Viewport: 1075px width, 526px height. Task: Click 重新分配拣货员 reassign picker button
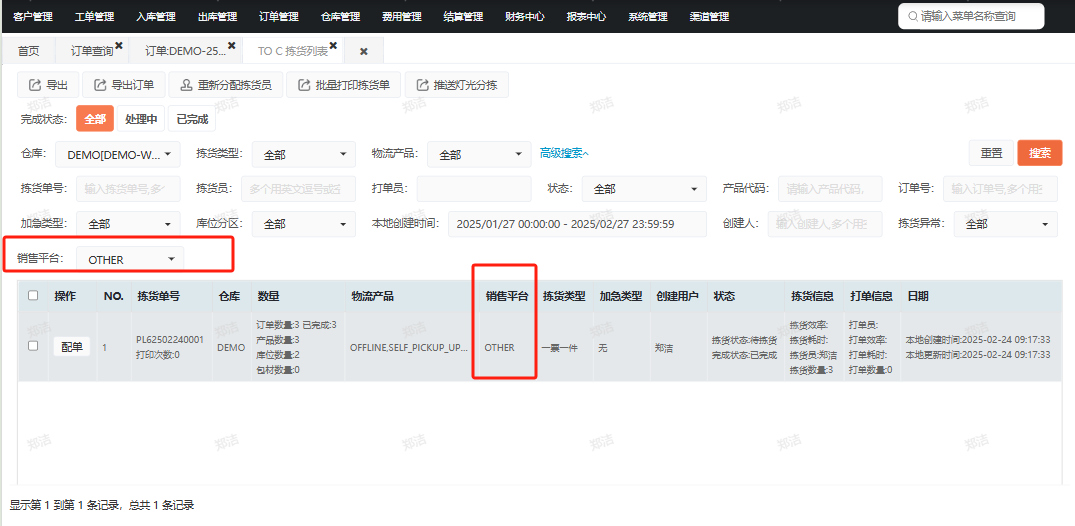click(226, 85)
